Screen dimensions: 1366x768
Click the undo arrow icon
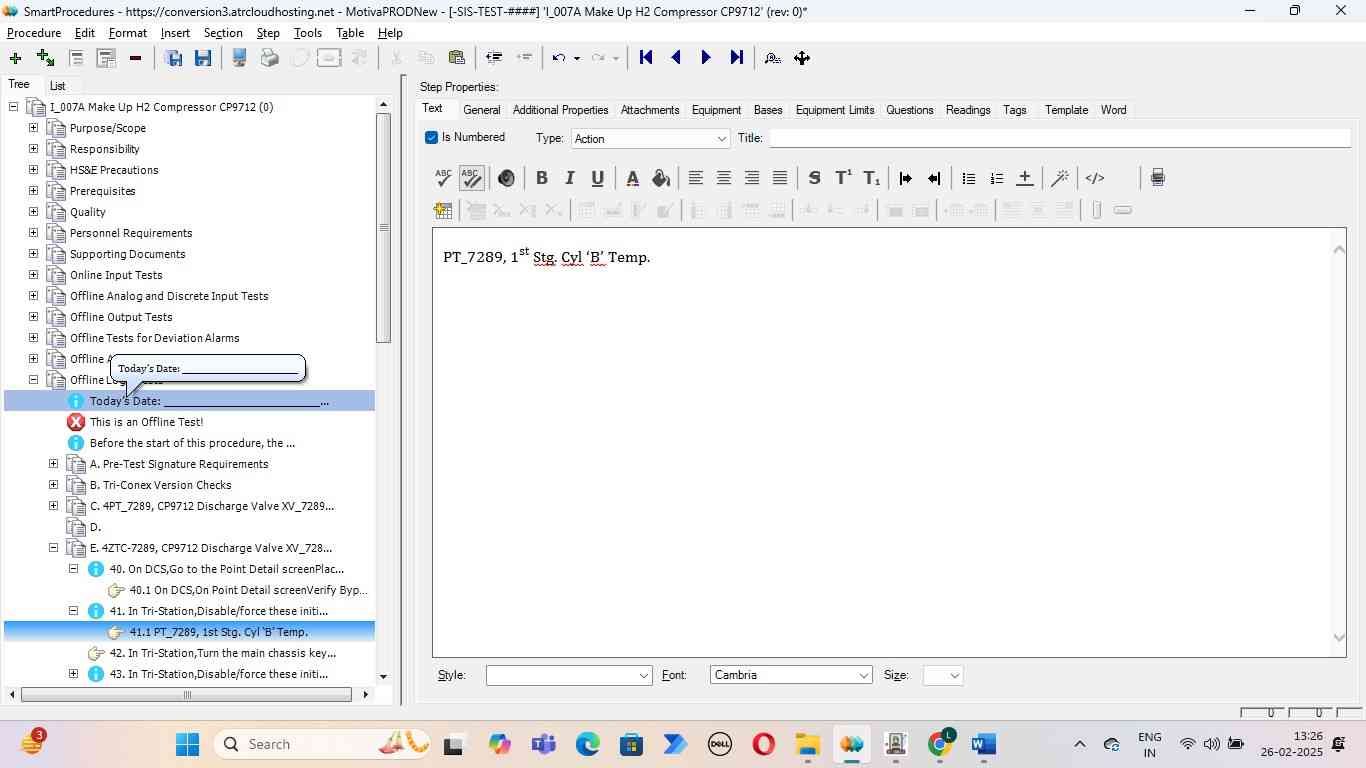pyautogui.click(x=560, y=58)
